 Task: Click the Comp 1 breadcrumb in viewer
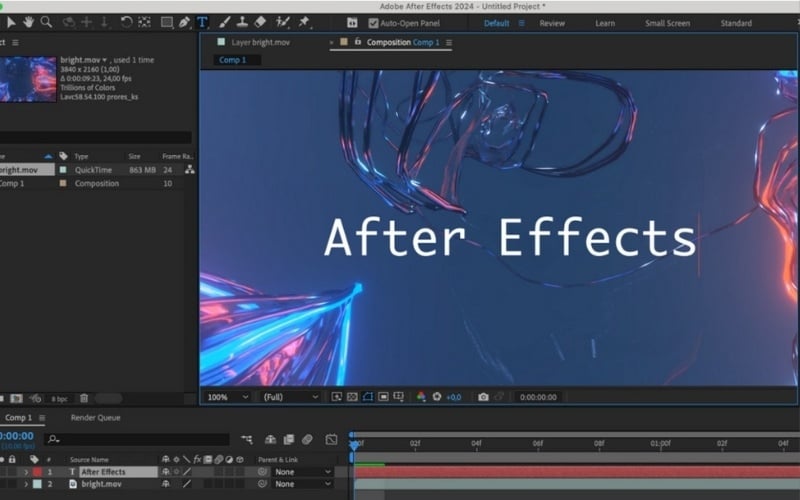(233, 60)
